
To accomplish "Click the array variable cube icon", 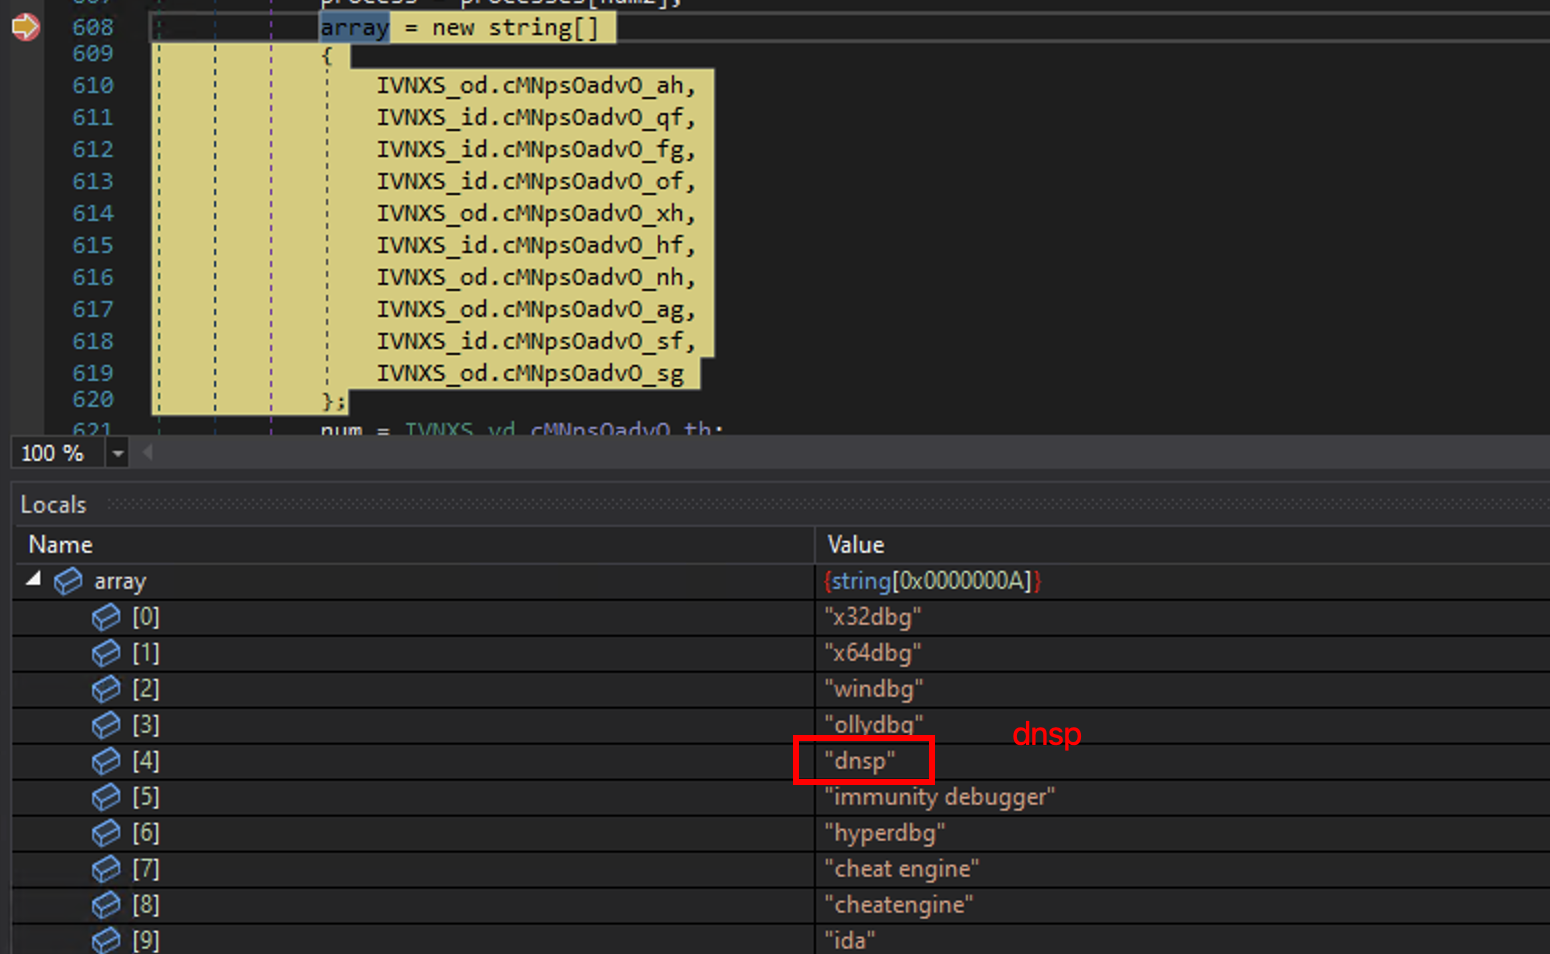I will tap(68, 581).
